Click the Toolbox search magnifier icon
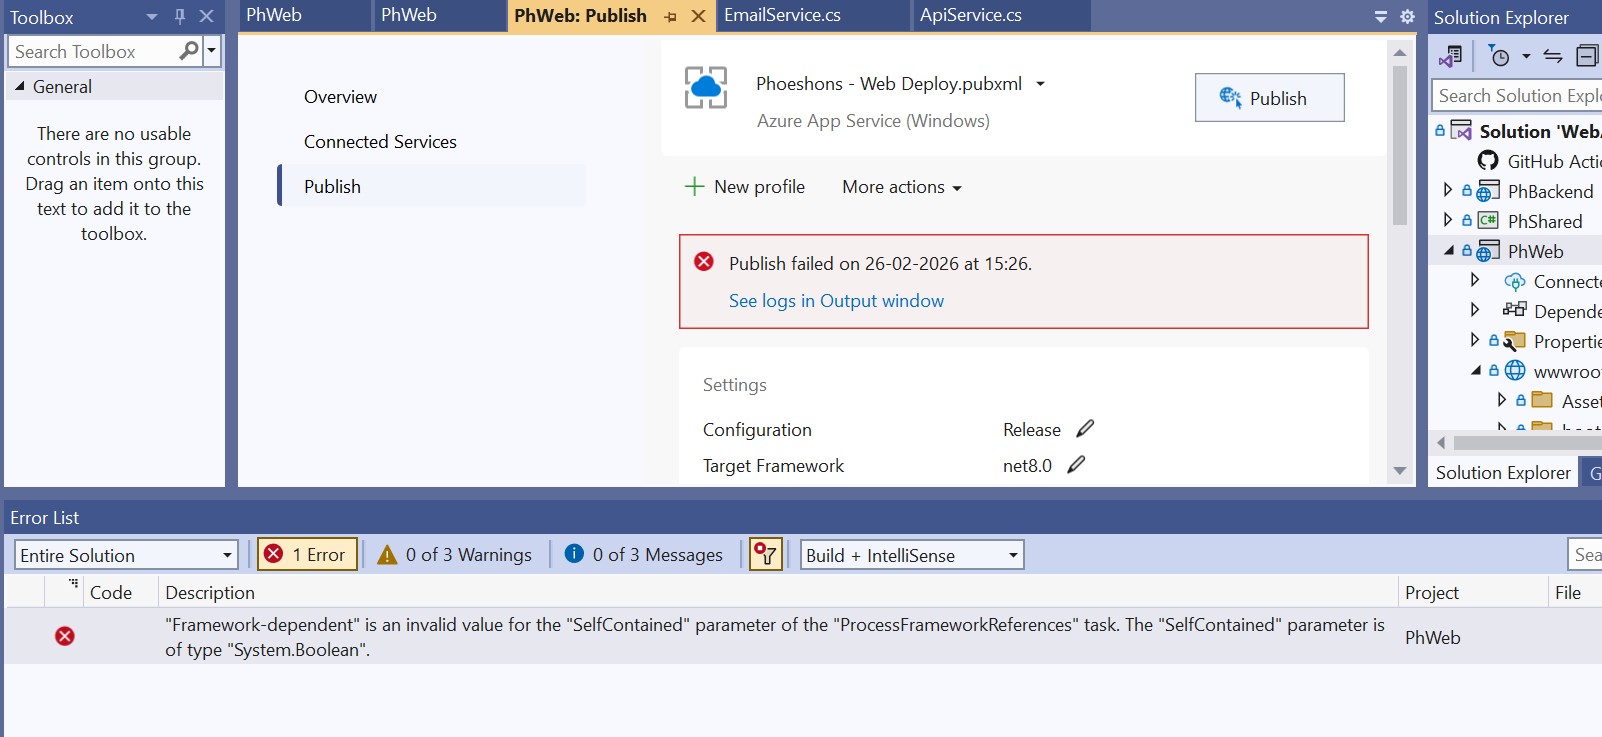1602x737 pixels. (x=188, y=51)
